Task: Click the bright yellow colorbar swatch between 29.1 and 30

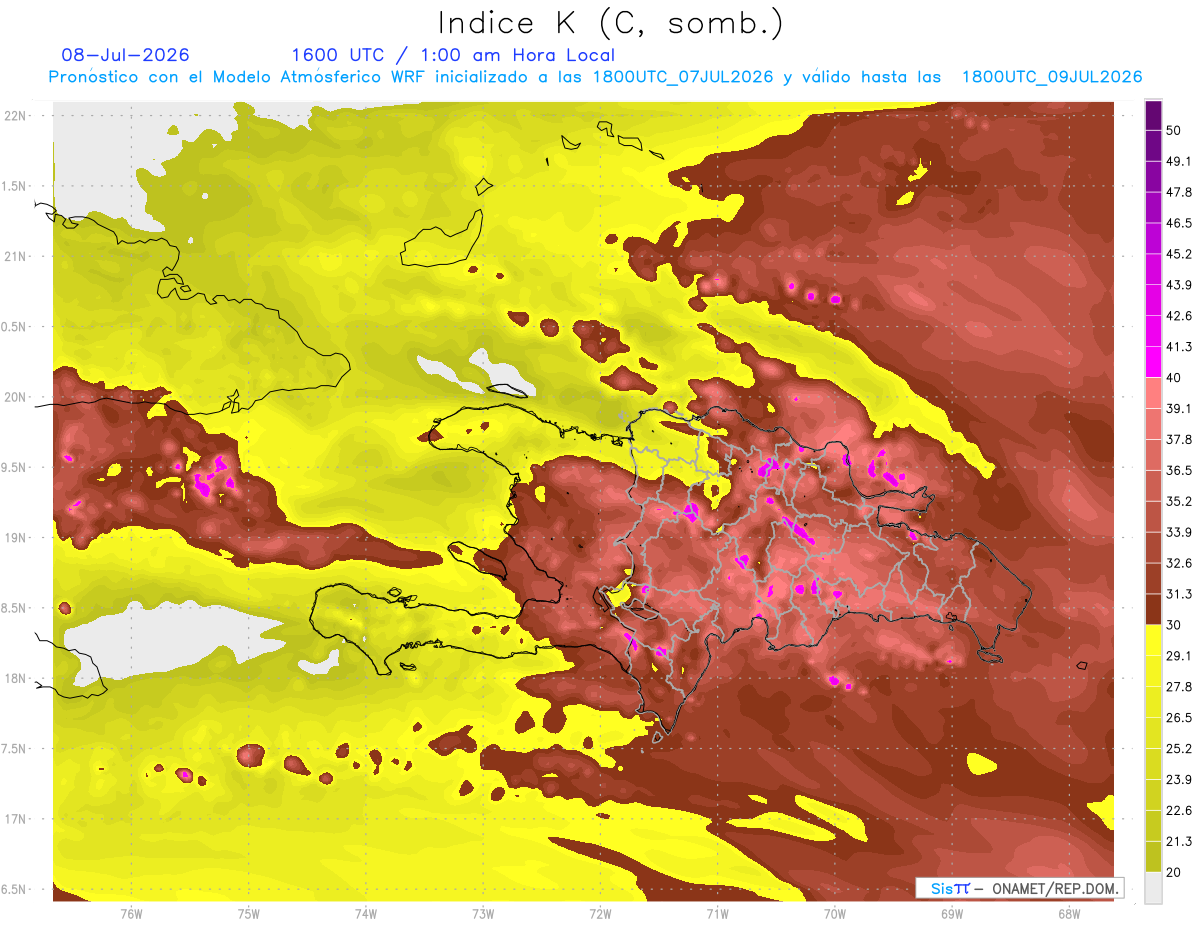Action: 1153,640
